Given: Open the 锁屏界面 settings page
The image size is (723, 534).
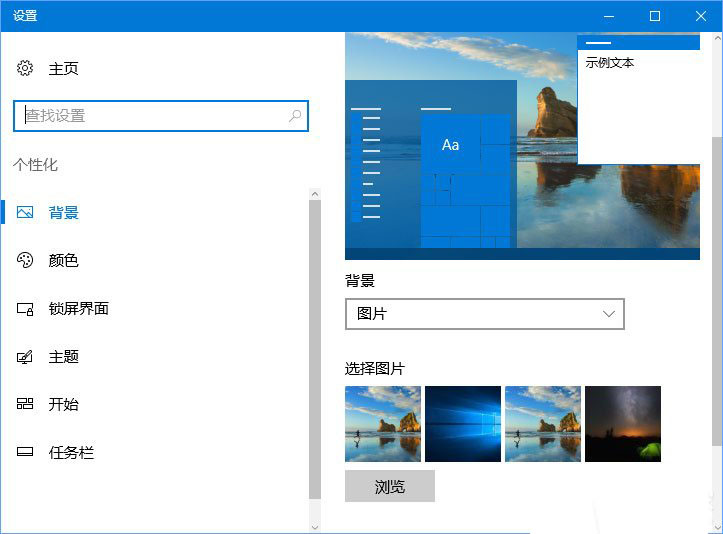Looking at the screenshot, I should (78, 309).
